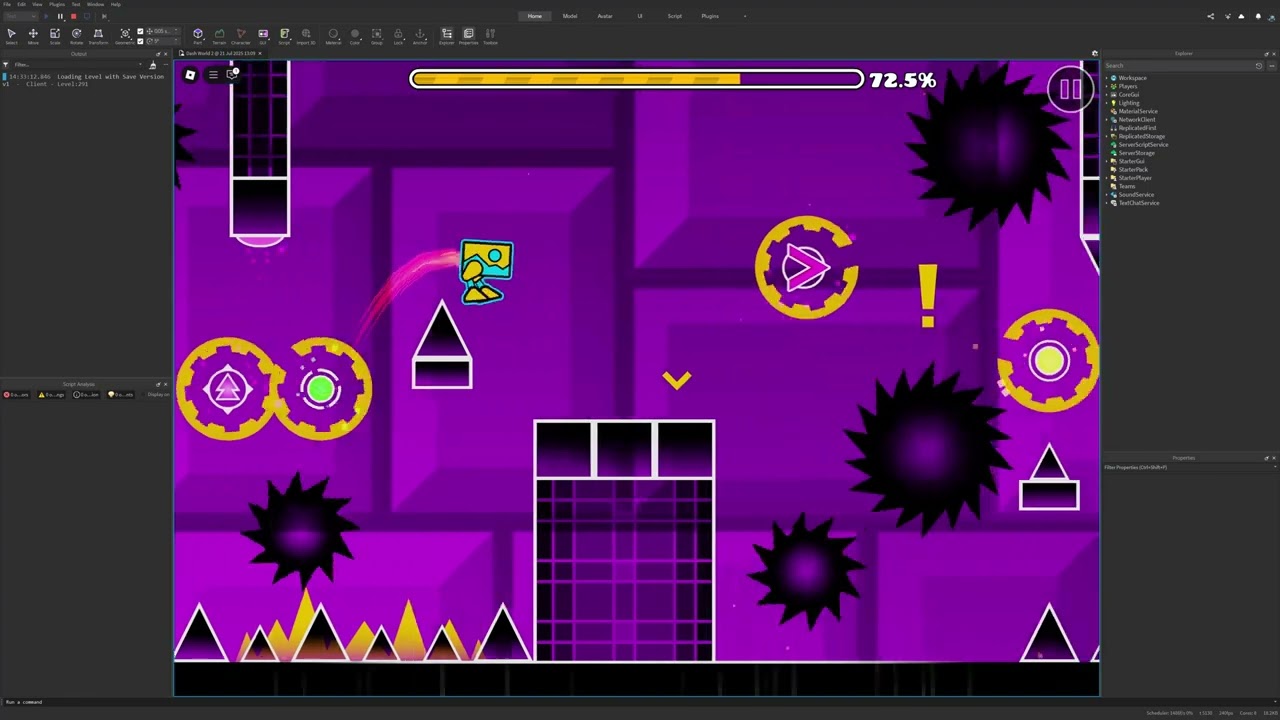Expand the CoreGui tree node
The image size is (1280, 720).
(x=1107, y=95)
